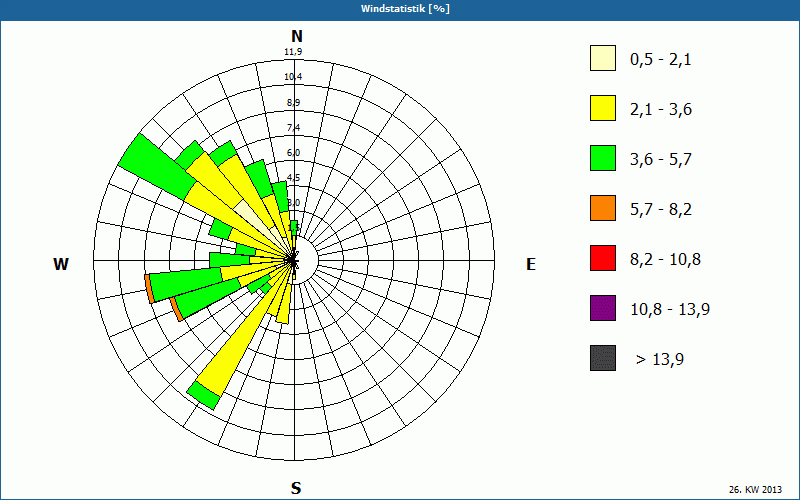
Task: Click the 4,5 ring scale label
Action: coord(293,178)
